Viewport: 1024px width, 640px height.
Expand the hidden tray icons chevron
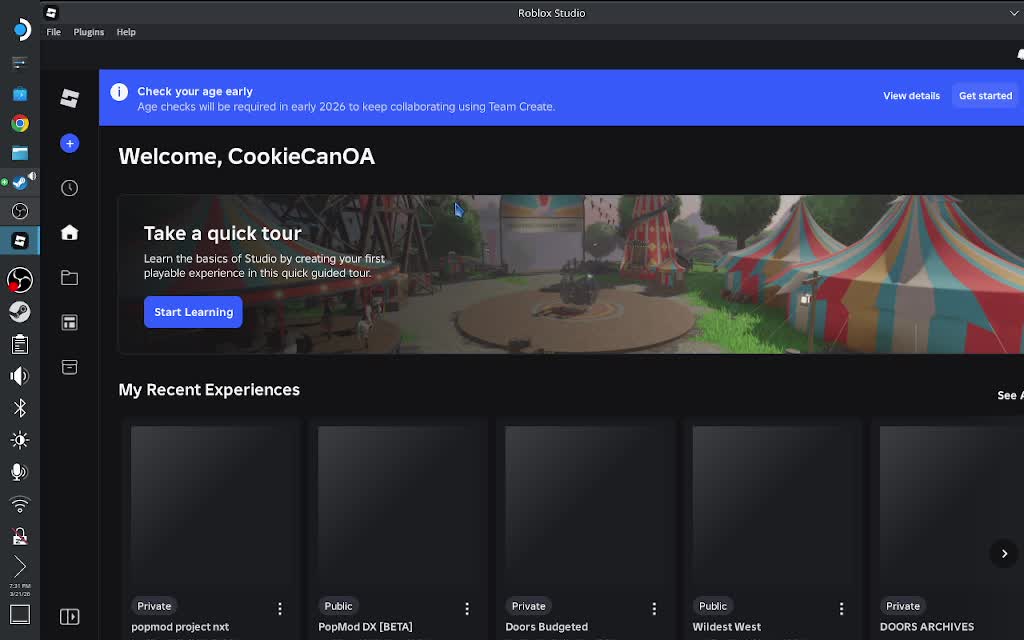coord(19,566)
